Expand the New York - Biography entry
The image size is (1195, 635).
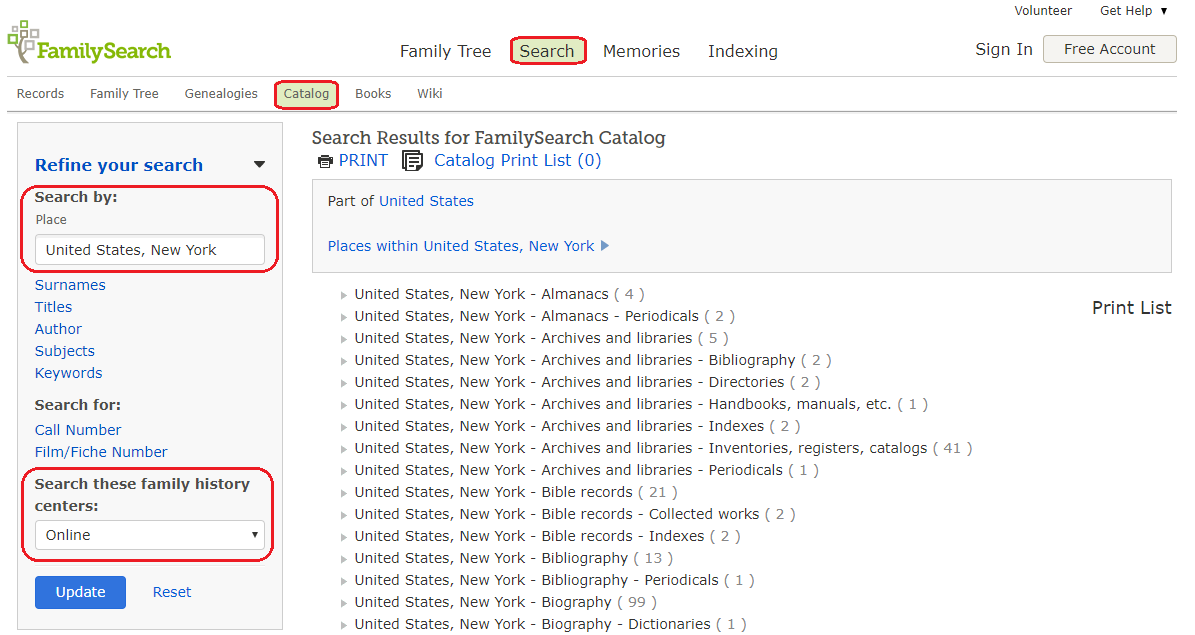click(x=345, y=603)
